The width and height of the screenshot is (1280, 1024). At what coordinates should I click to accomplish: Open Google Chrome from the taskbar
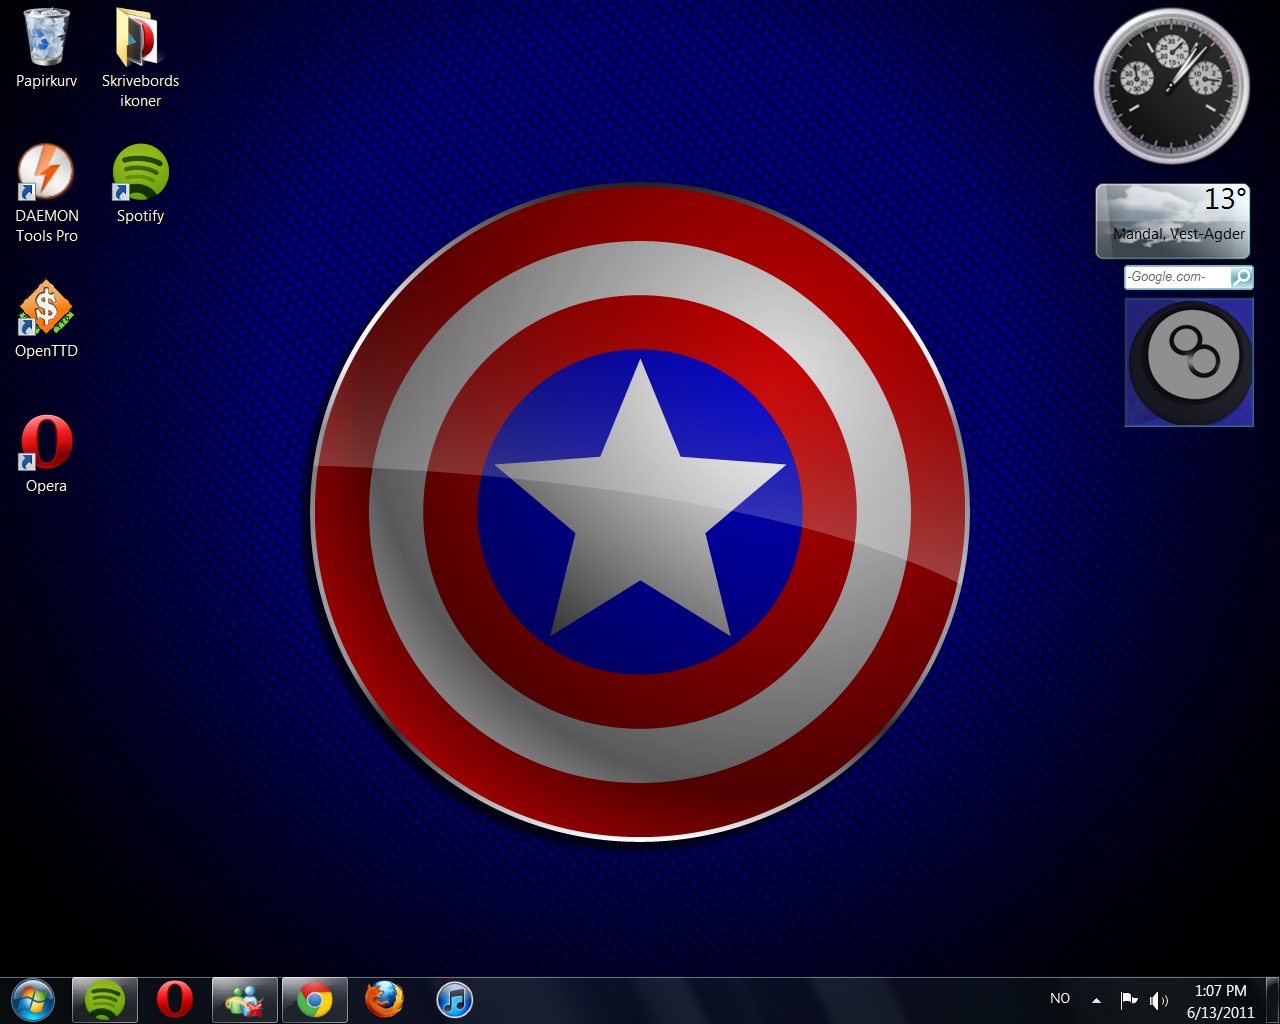(315, 1000)
